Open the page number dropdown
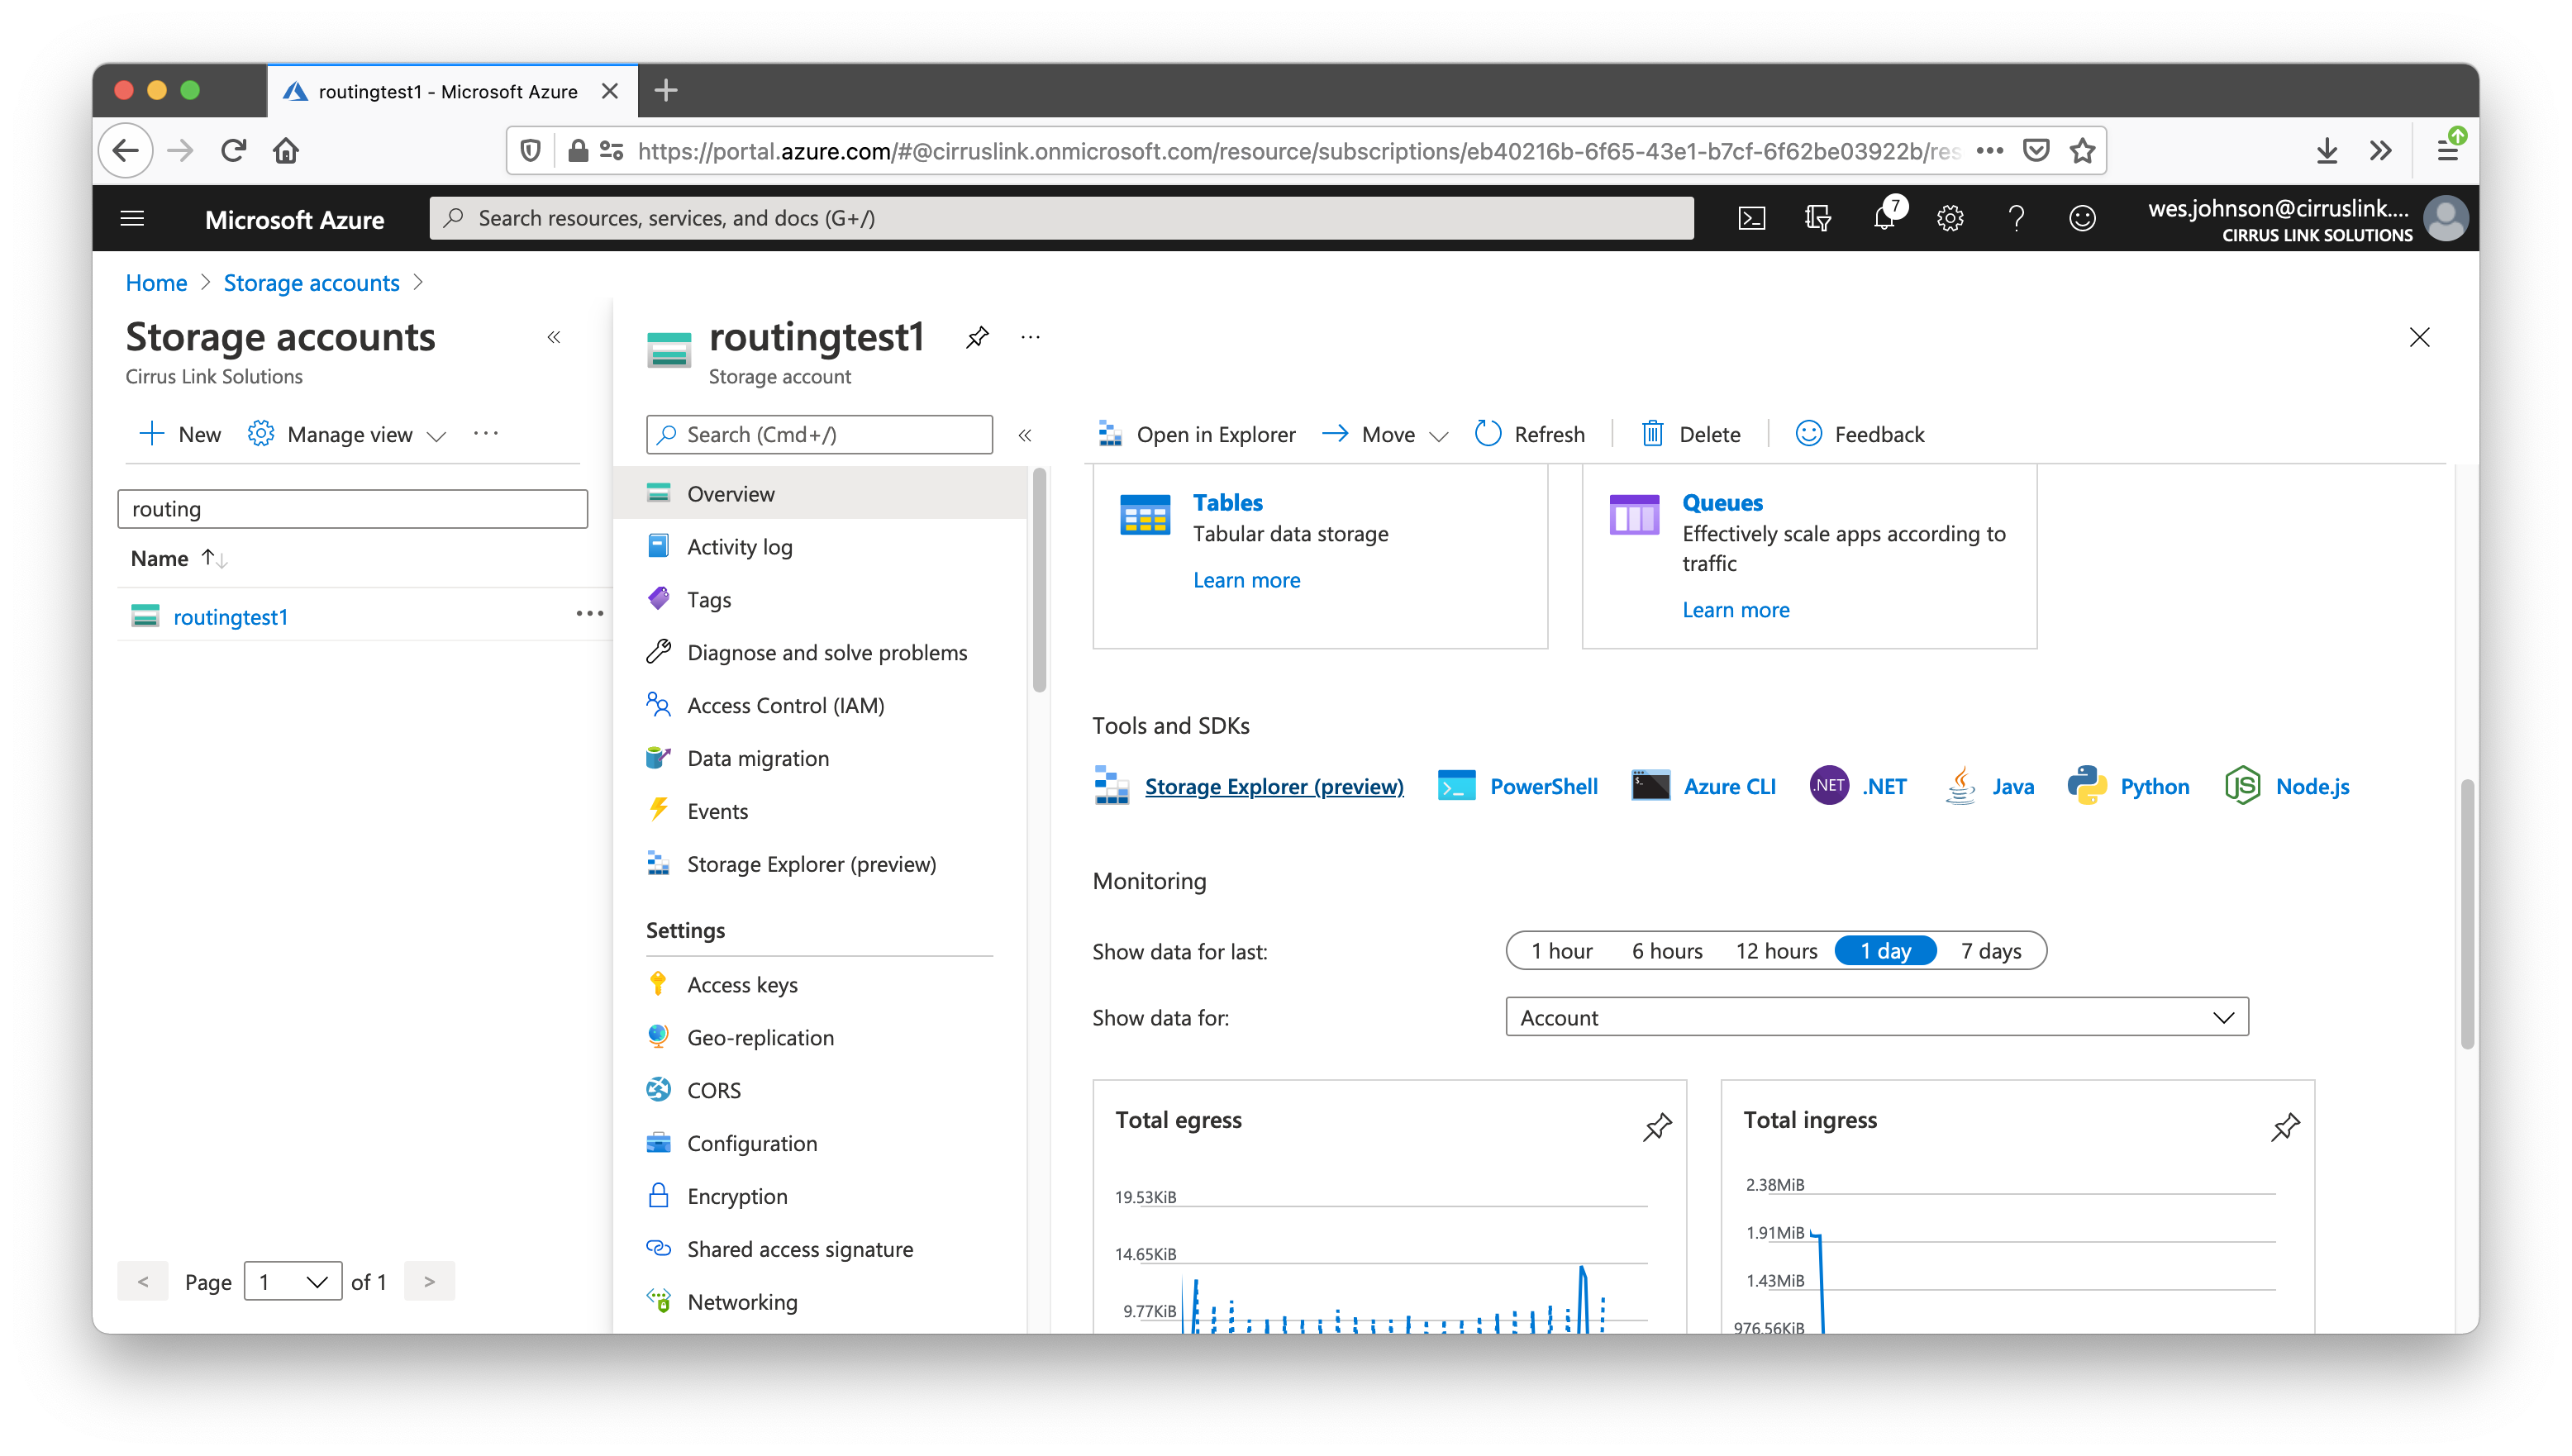This screenshot has height=1456, width=2572. (x=293, y=1281)
